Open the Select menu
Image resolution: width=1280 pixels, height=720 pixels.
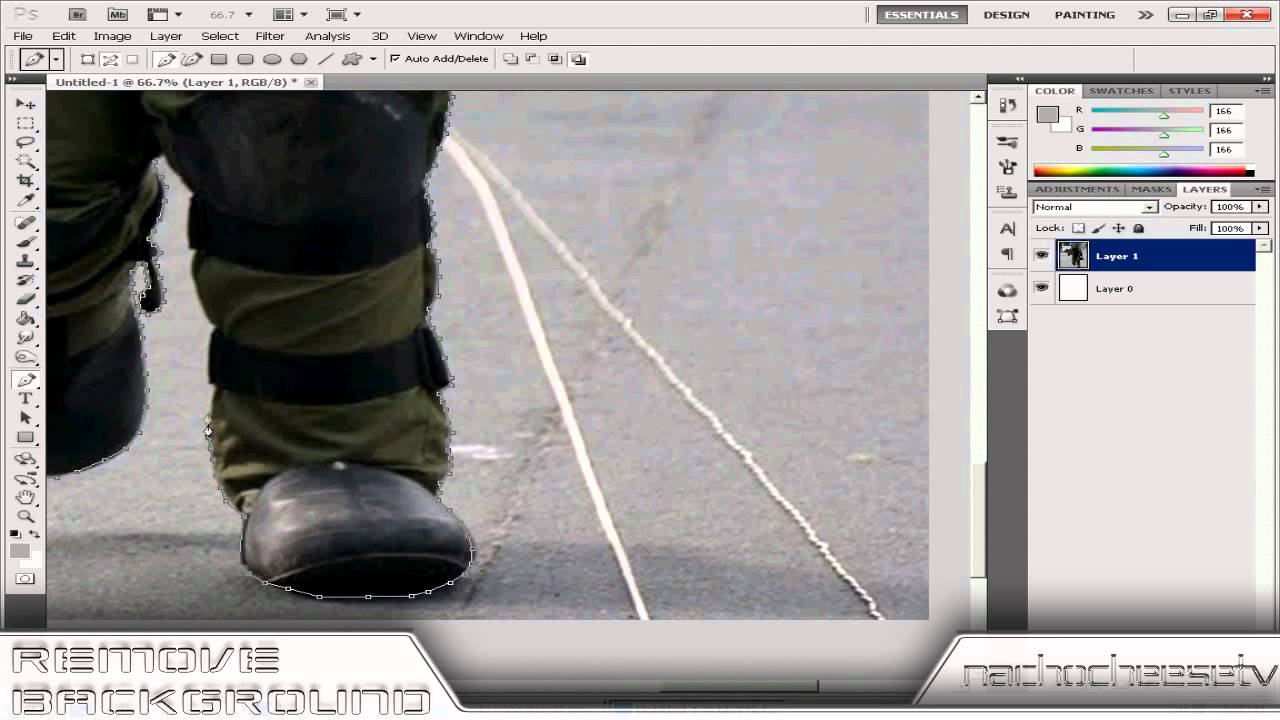220,36
